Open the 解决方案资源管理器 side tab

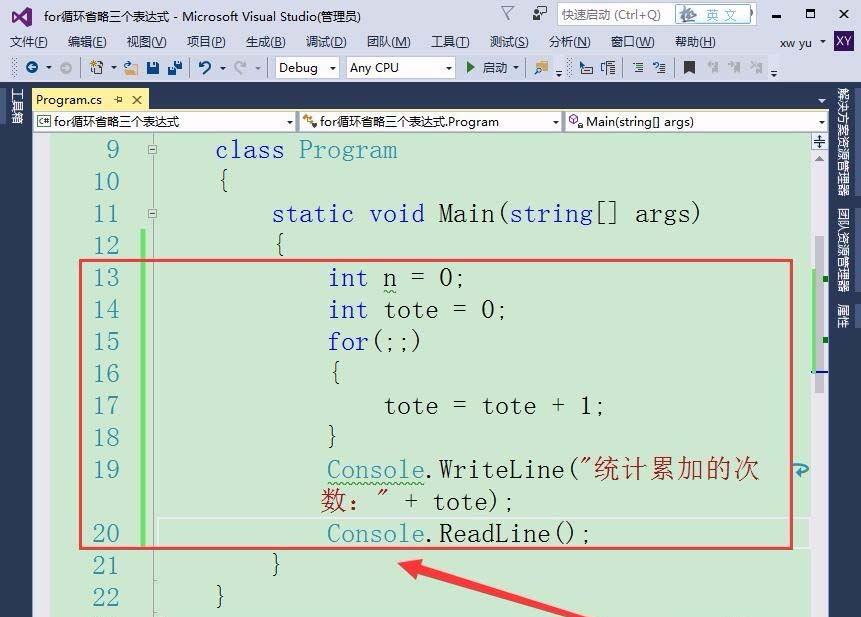843,142
